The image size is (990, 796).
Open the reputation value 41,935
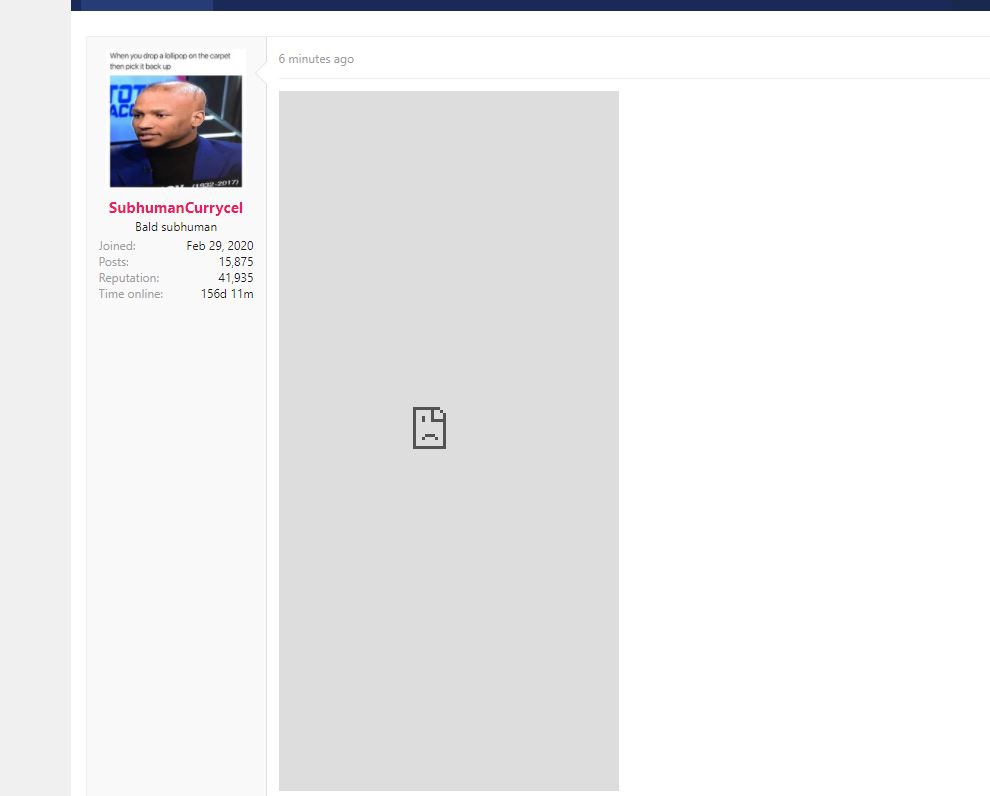point(235,278)
